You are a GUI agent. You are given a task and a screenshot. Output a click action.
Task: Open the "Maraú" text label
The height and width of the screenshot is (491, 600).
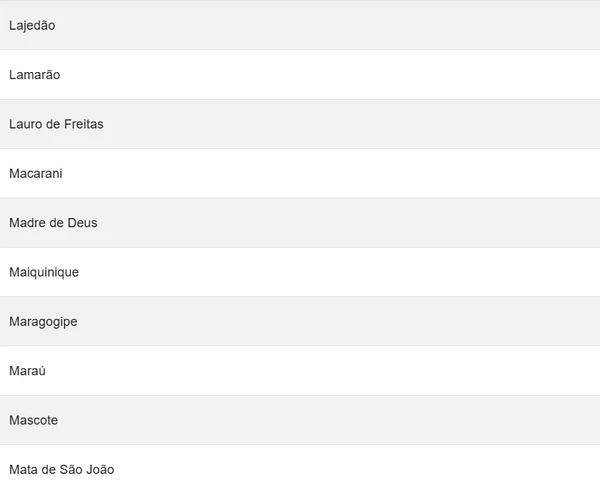[x=27, y=371]
